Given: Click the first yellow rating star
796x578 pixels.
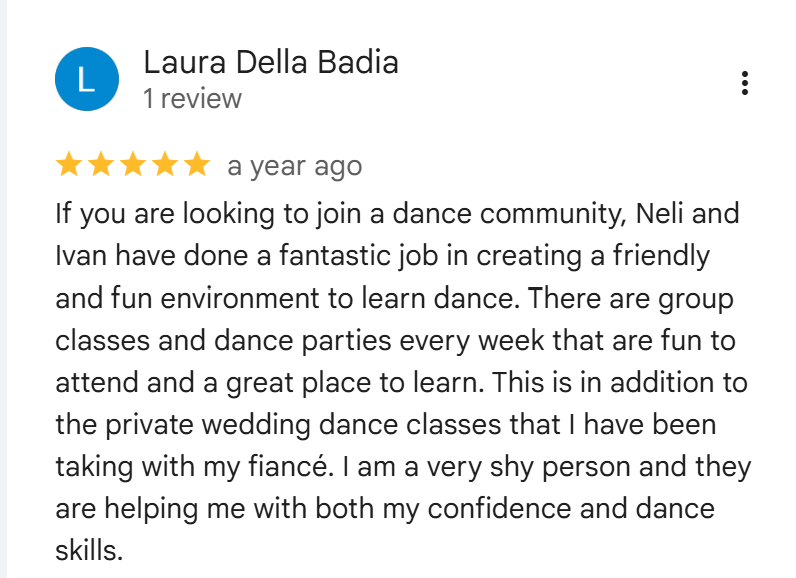Looking at the screenshot, I should pyautogui.click(x=68, y=165).
